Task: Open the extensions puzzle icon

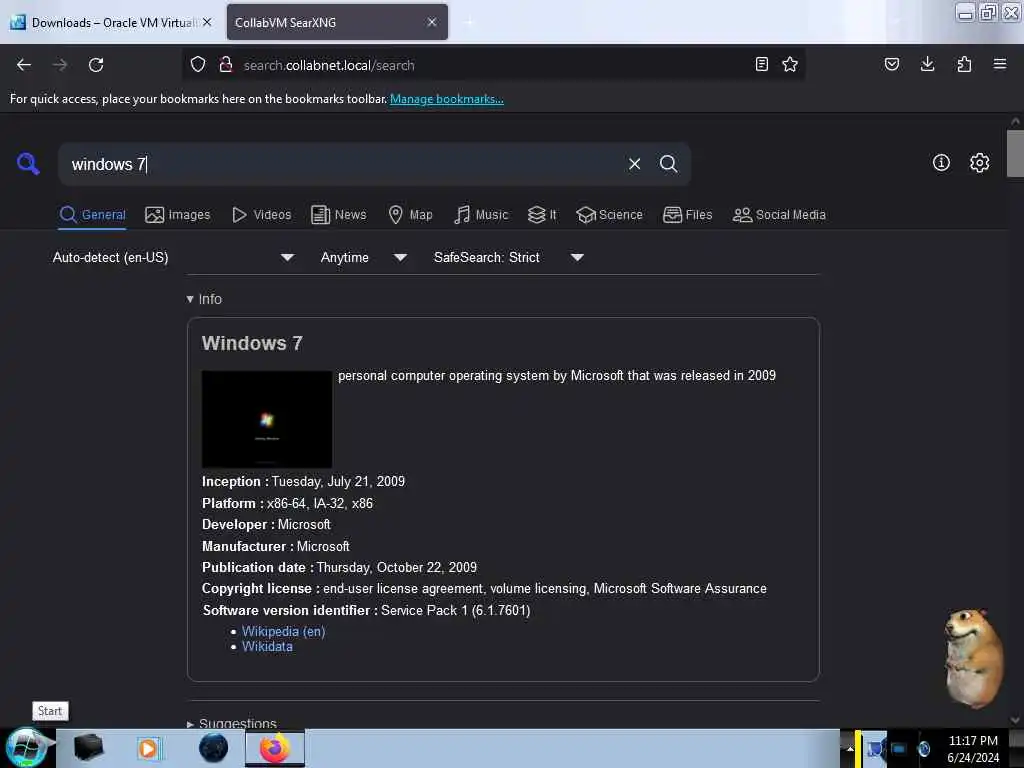Action: 964,64
